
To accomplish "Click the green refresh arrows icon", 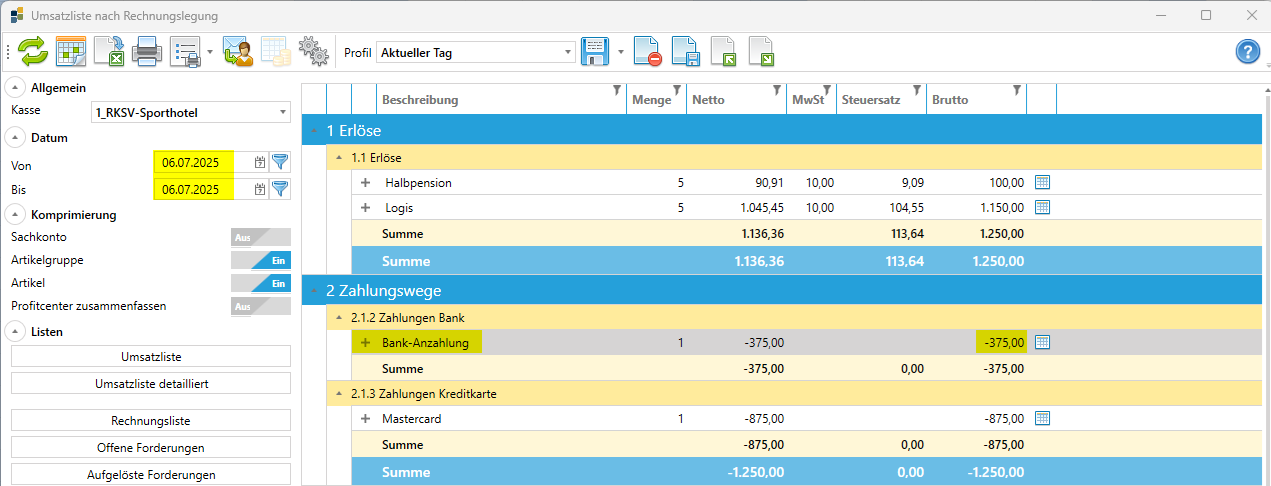I will (x=33, y=52).
